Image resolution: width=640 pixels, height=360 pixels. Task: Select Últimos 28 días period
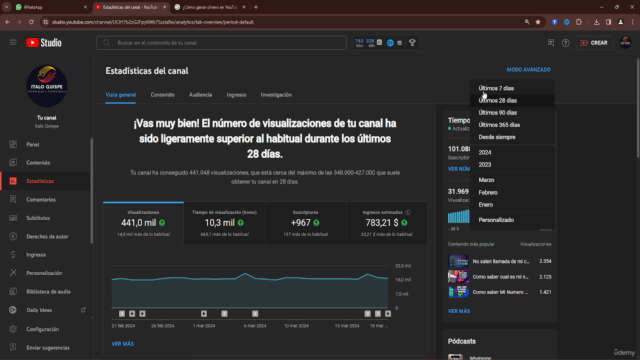[x=512, y=100]
